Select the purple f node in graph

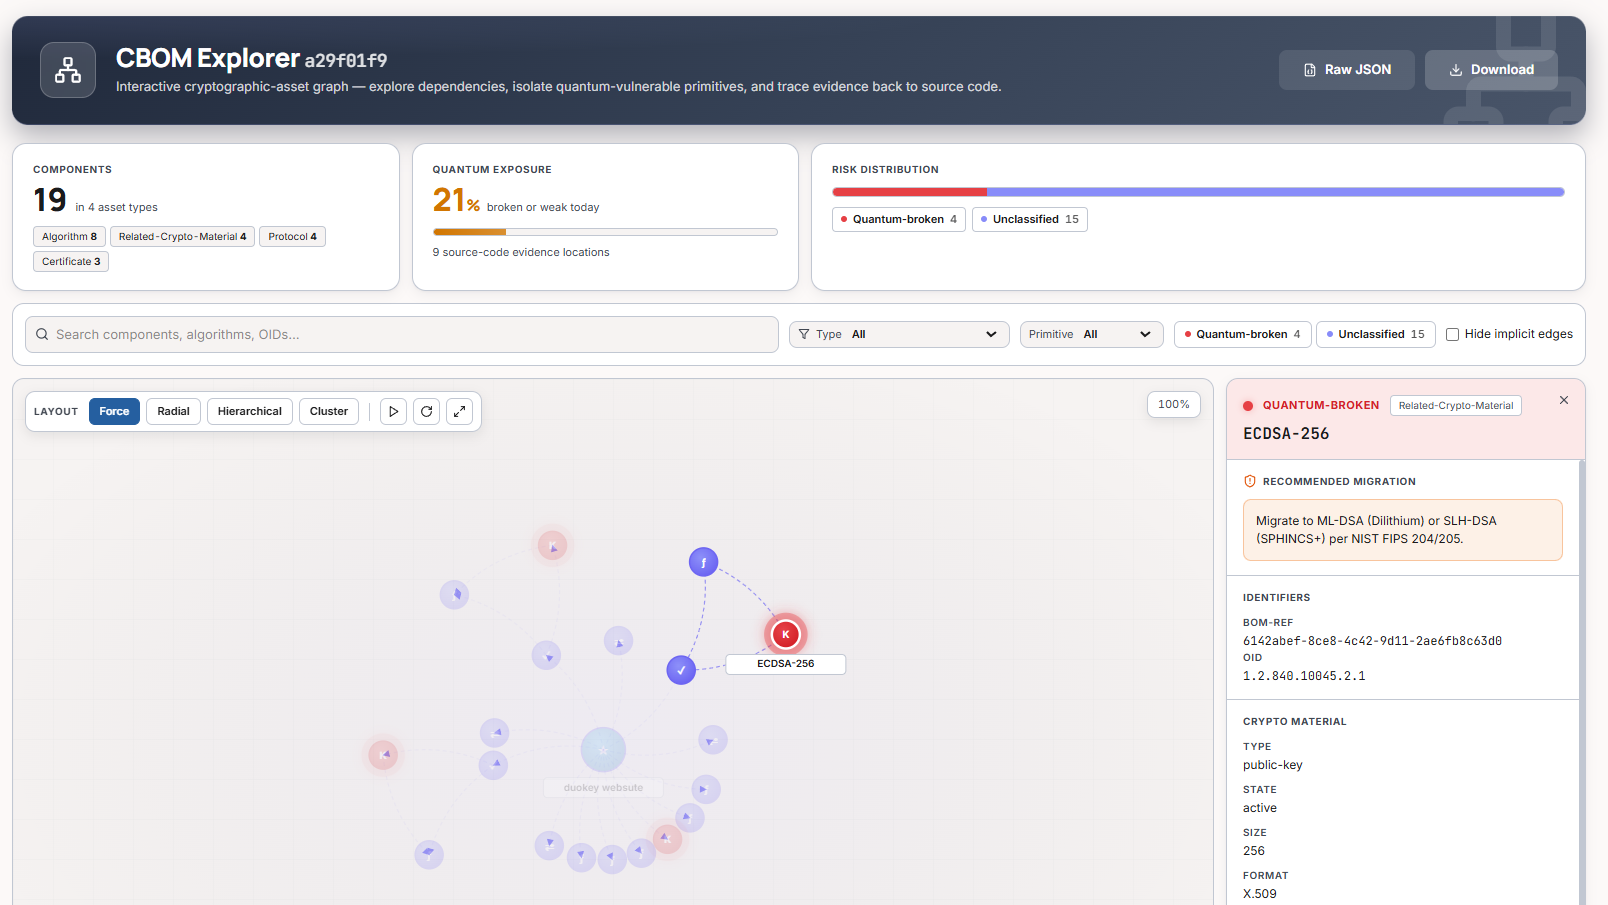[704, 562]
